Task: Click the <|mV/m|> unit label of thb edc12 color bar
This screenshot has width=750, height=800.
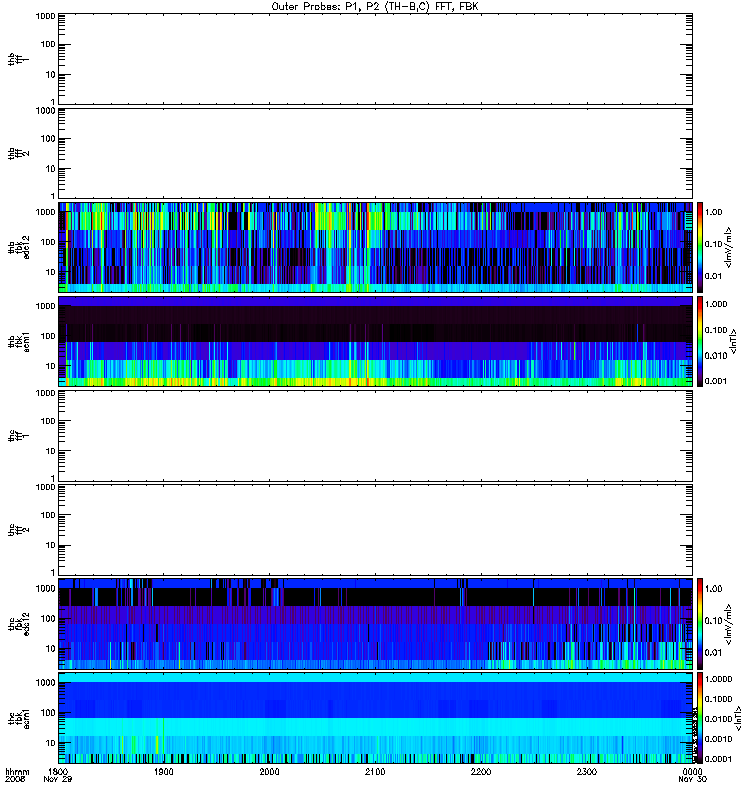Action: point(729,247)
